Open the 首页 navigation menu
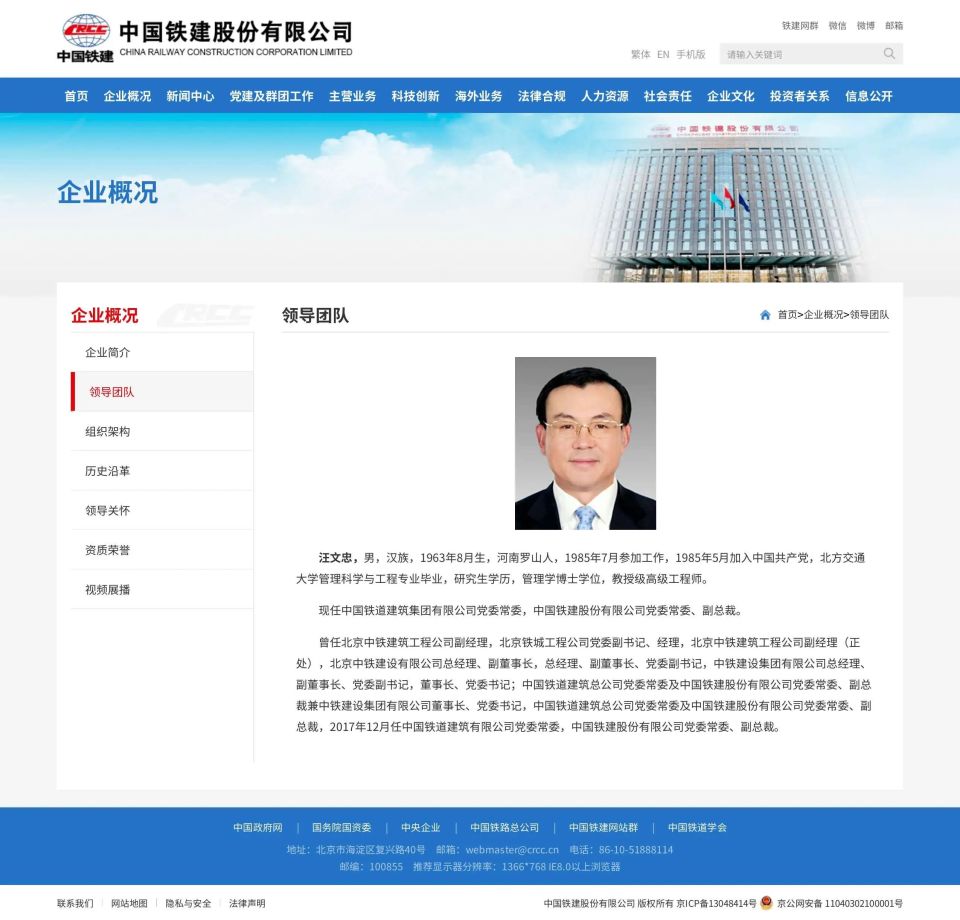Viewport: 960px width, 920px height. coord(77,96)
